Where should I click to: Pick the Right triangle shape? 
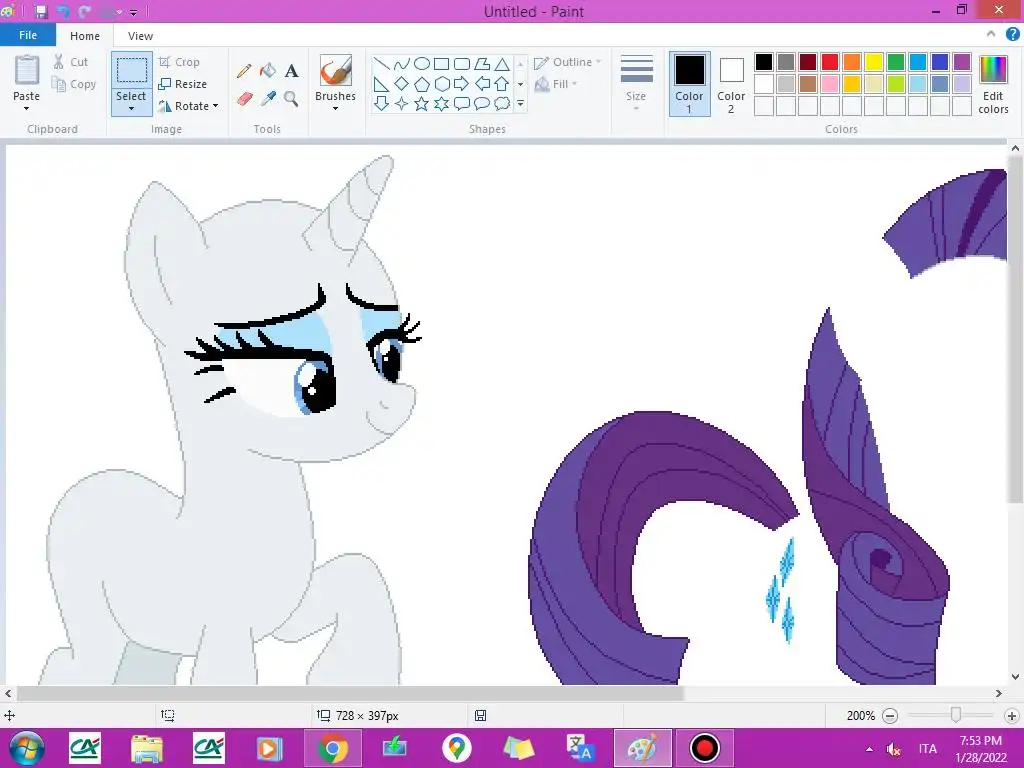(382, 84)
